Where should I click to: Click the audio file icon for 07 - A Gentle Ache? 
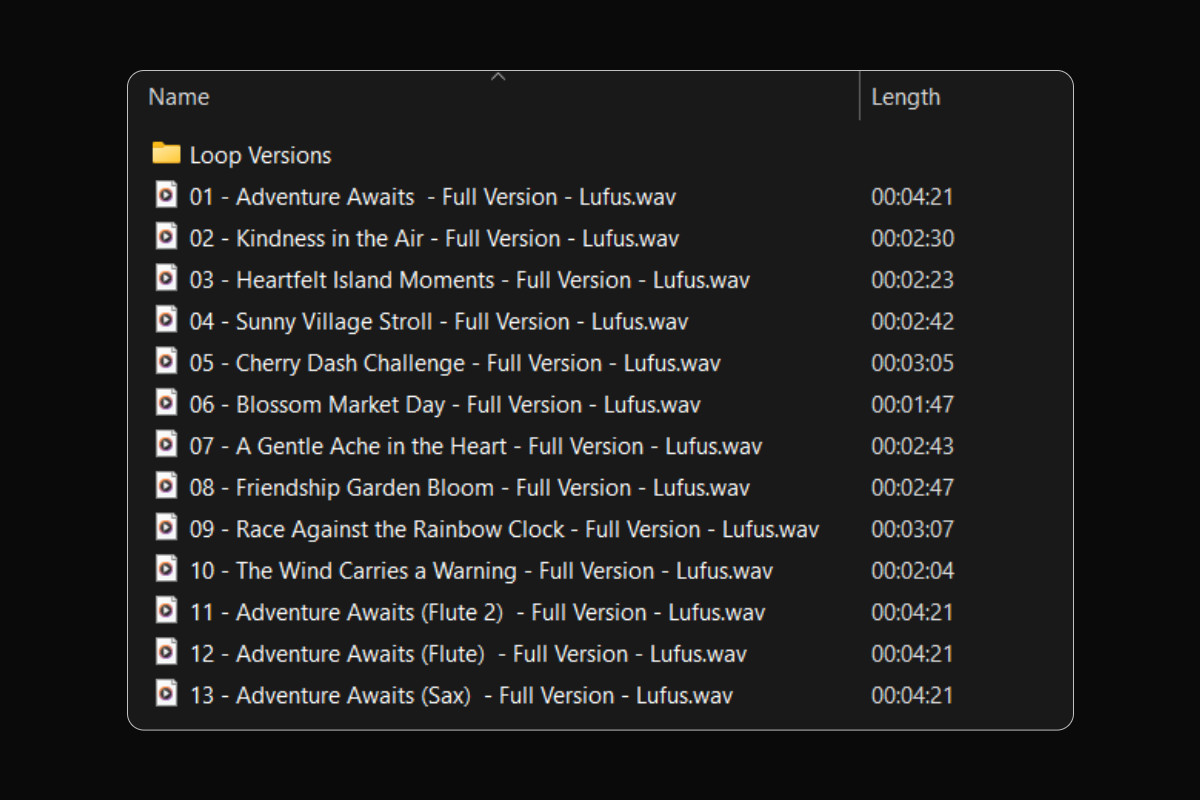click(x=167, y=443)
